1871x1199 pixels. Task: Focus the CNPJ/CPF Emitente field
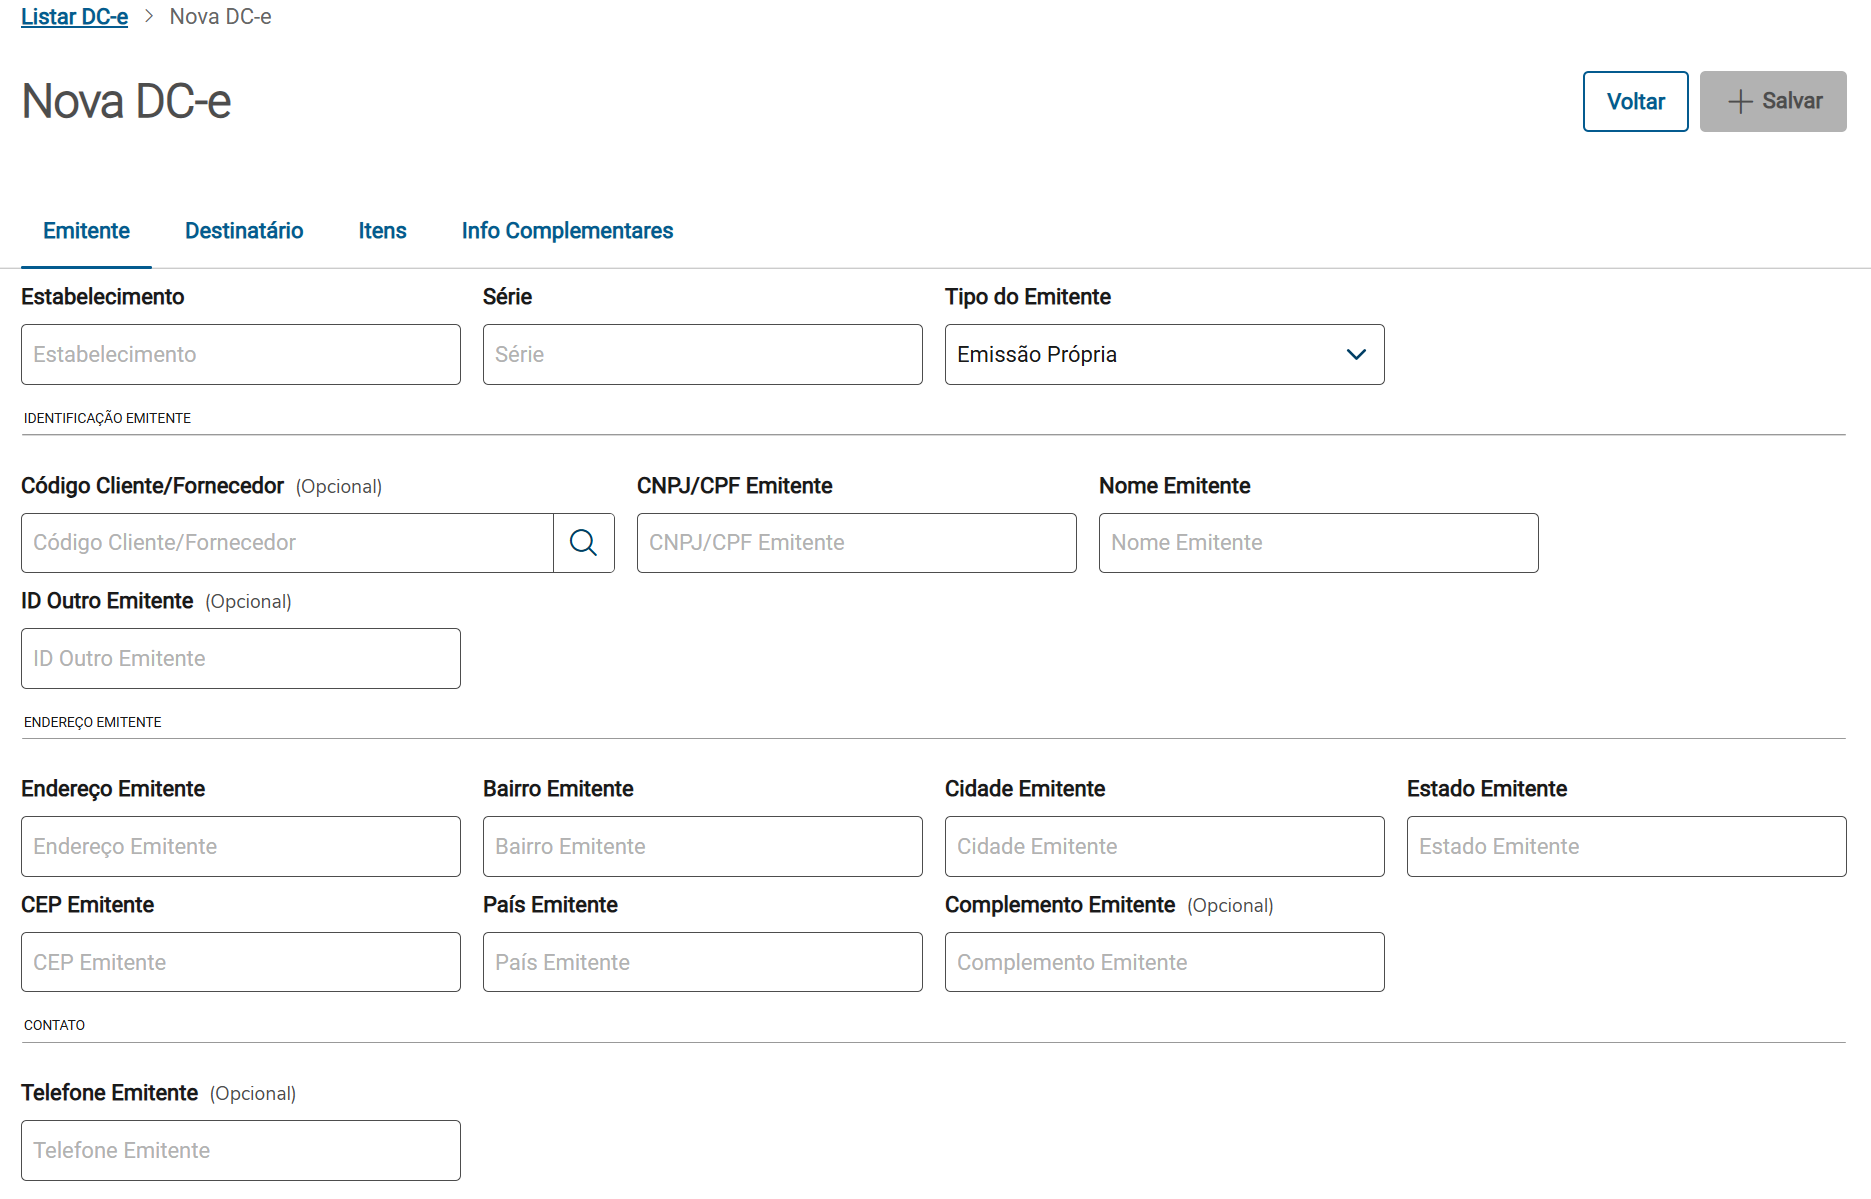pyautogui.click(x=856, y=543)
